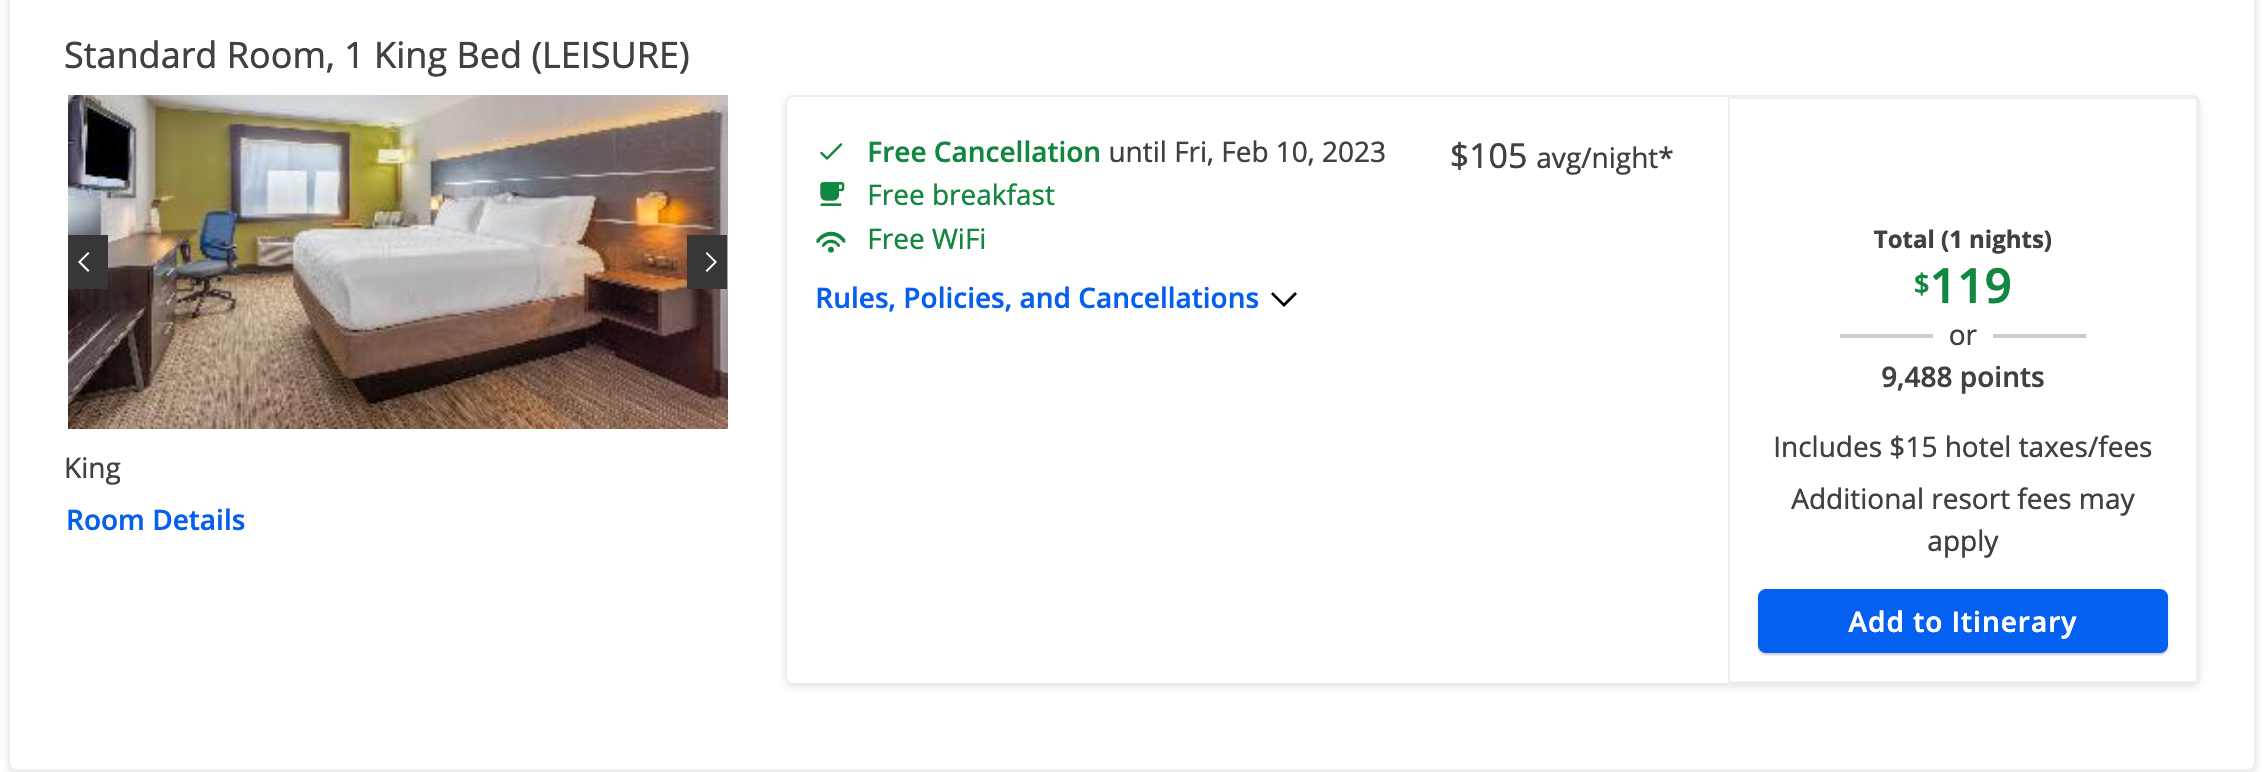Click the breakfast cup icon

pyautogui.click(x=831, y=194)
